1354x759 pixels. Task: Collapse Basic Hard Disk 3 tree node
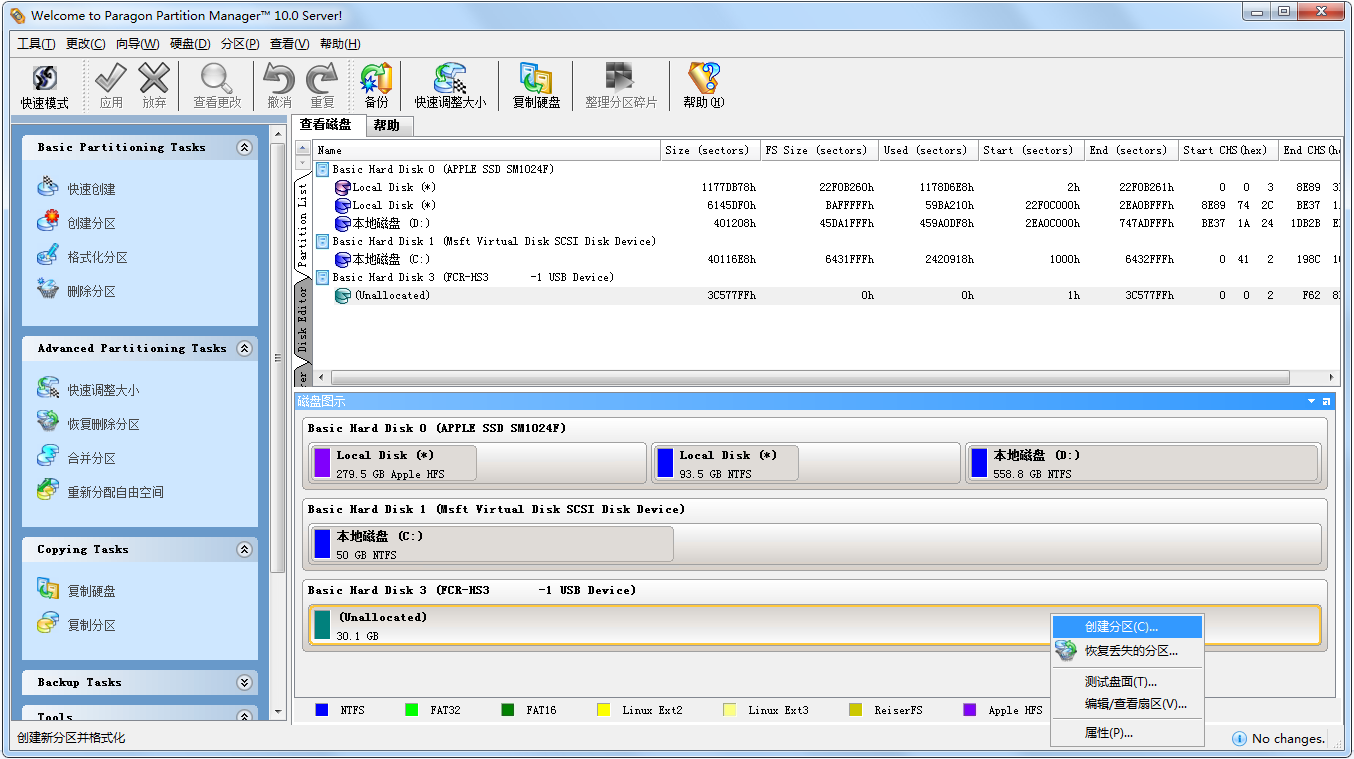[x=323, y=277]
